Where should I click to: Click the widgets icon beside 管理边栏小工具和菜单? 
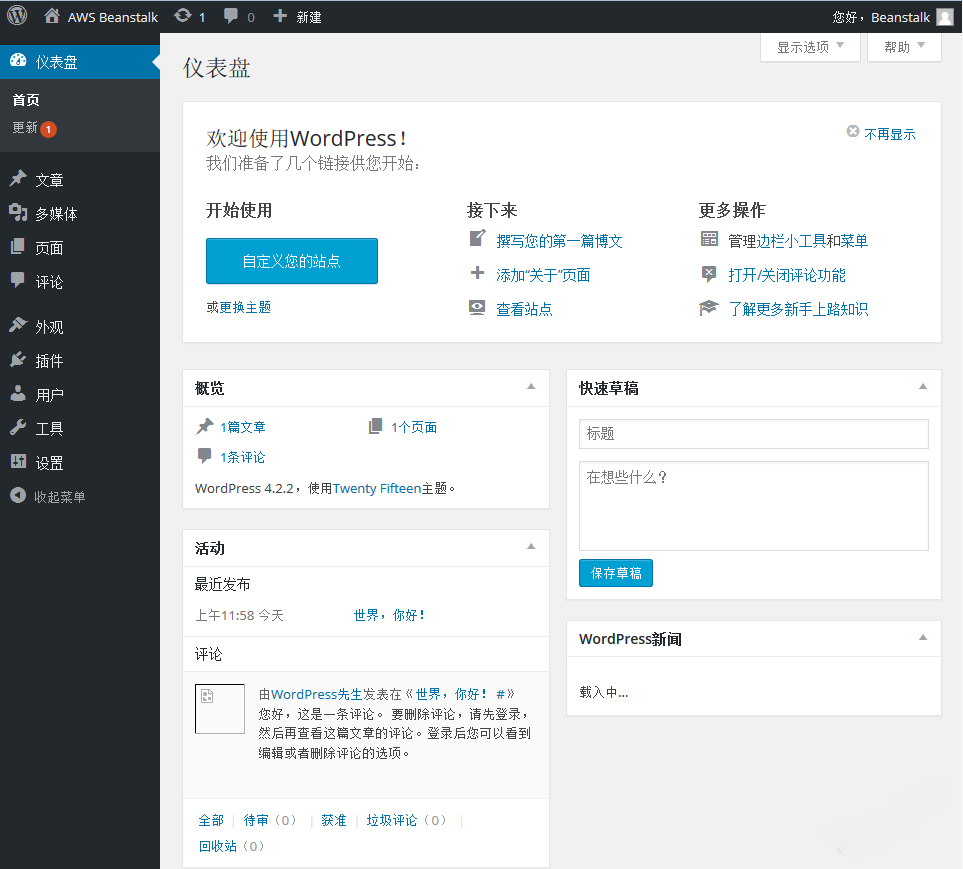point(709,239)
